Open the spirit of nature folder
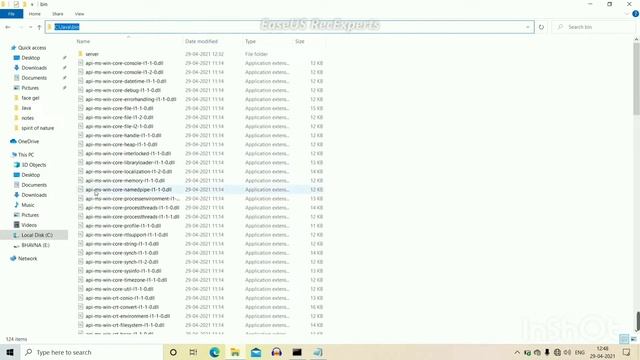 [x=38, y=128]
